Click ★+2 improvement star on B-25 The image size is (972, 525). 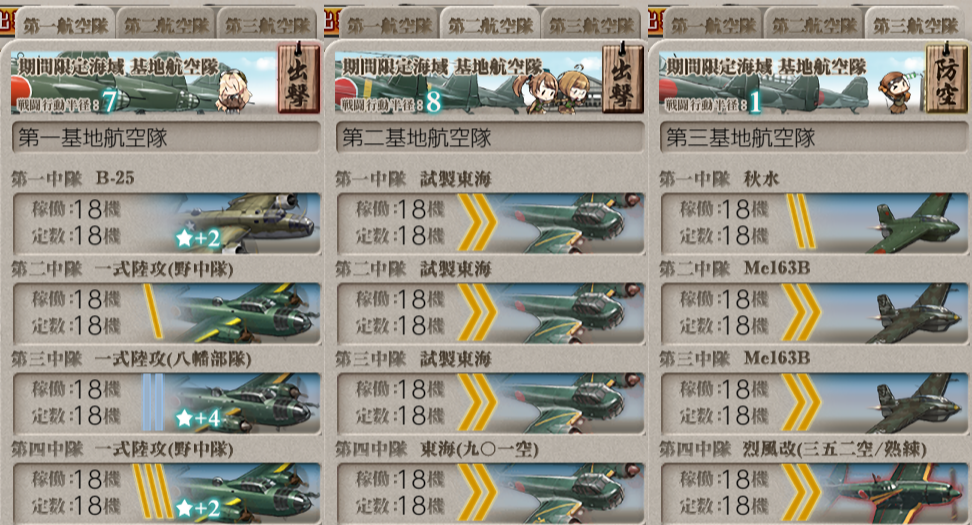point(198,238)
